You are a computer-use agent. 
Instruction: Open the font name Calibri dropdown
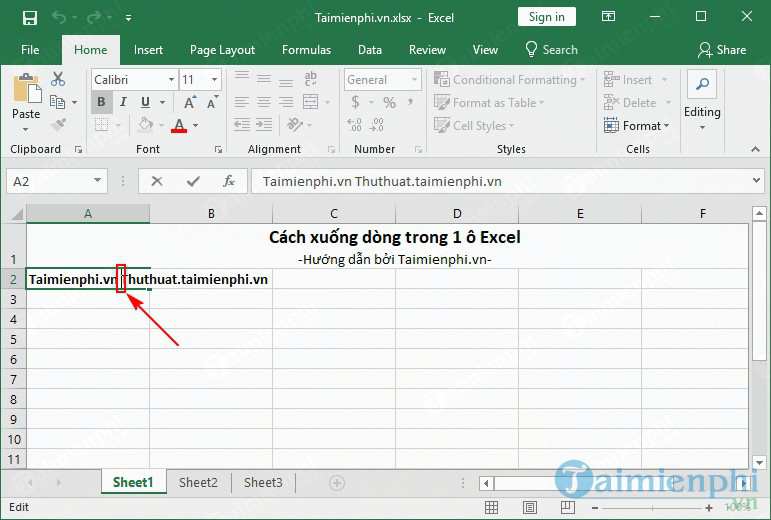(171, 80)
